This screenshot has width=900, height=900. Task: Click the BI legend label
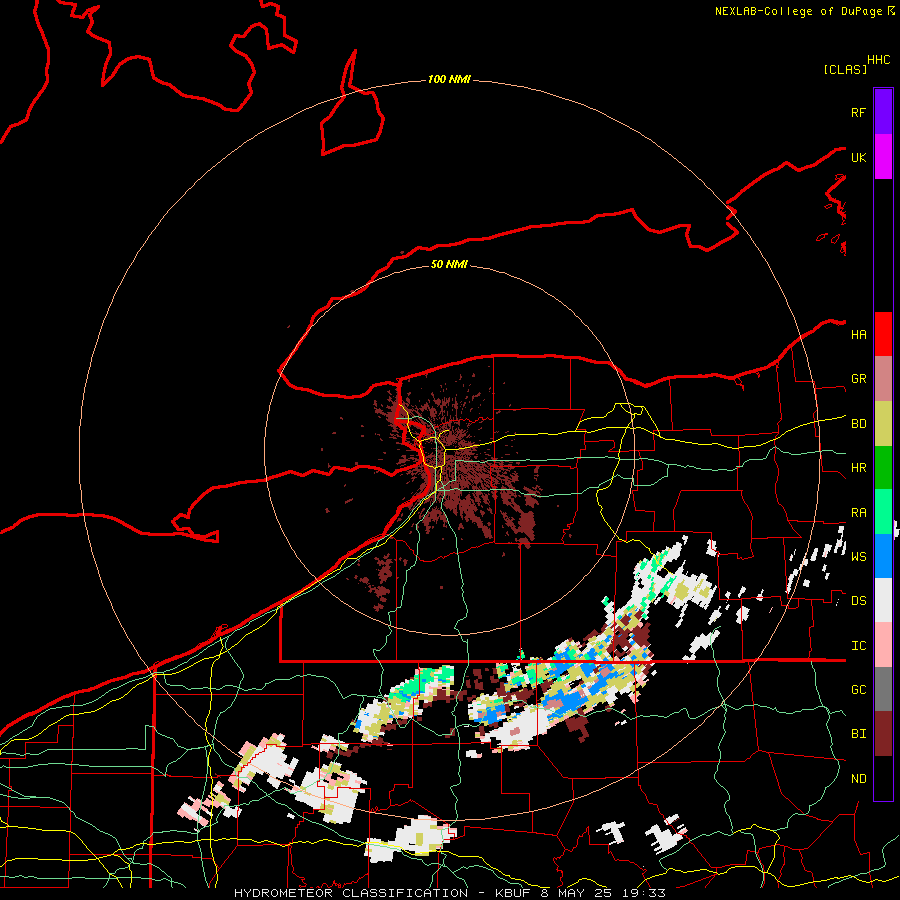click(x=858, y=734)
